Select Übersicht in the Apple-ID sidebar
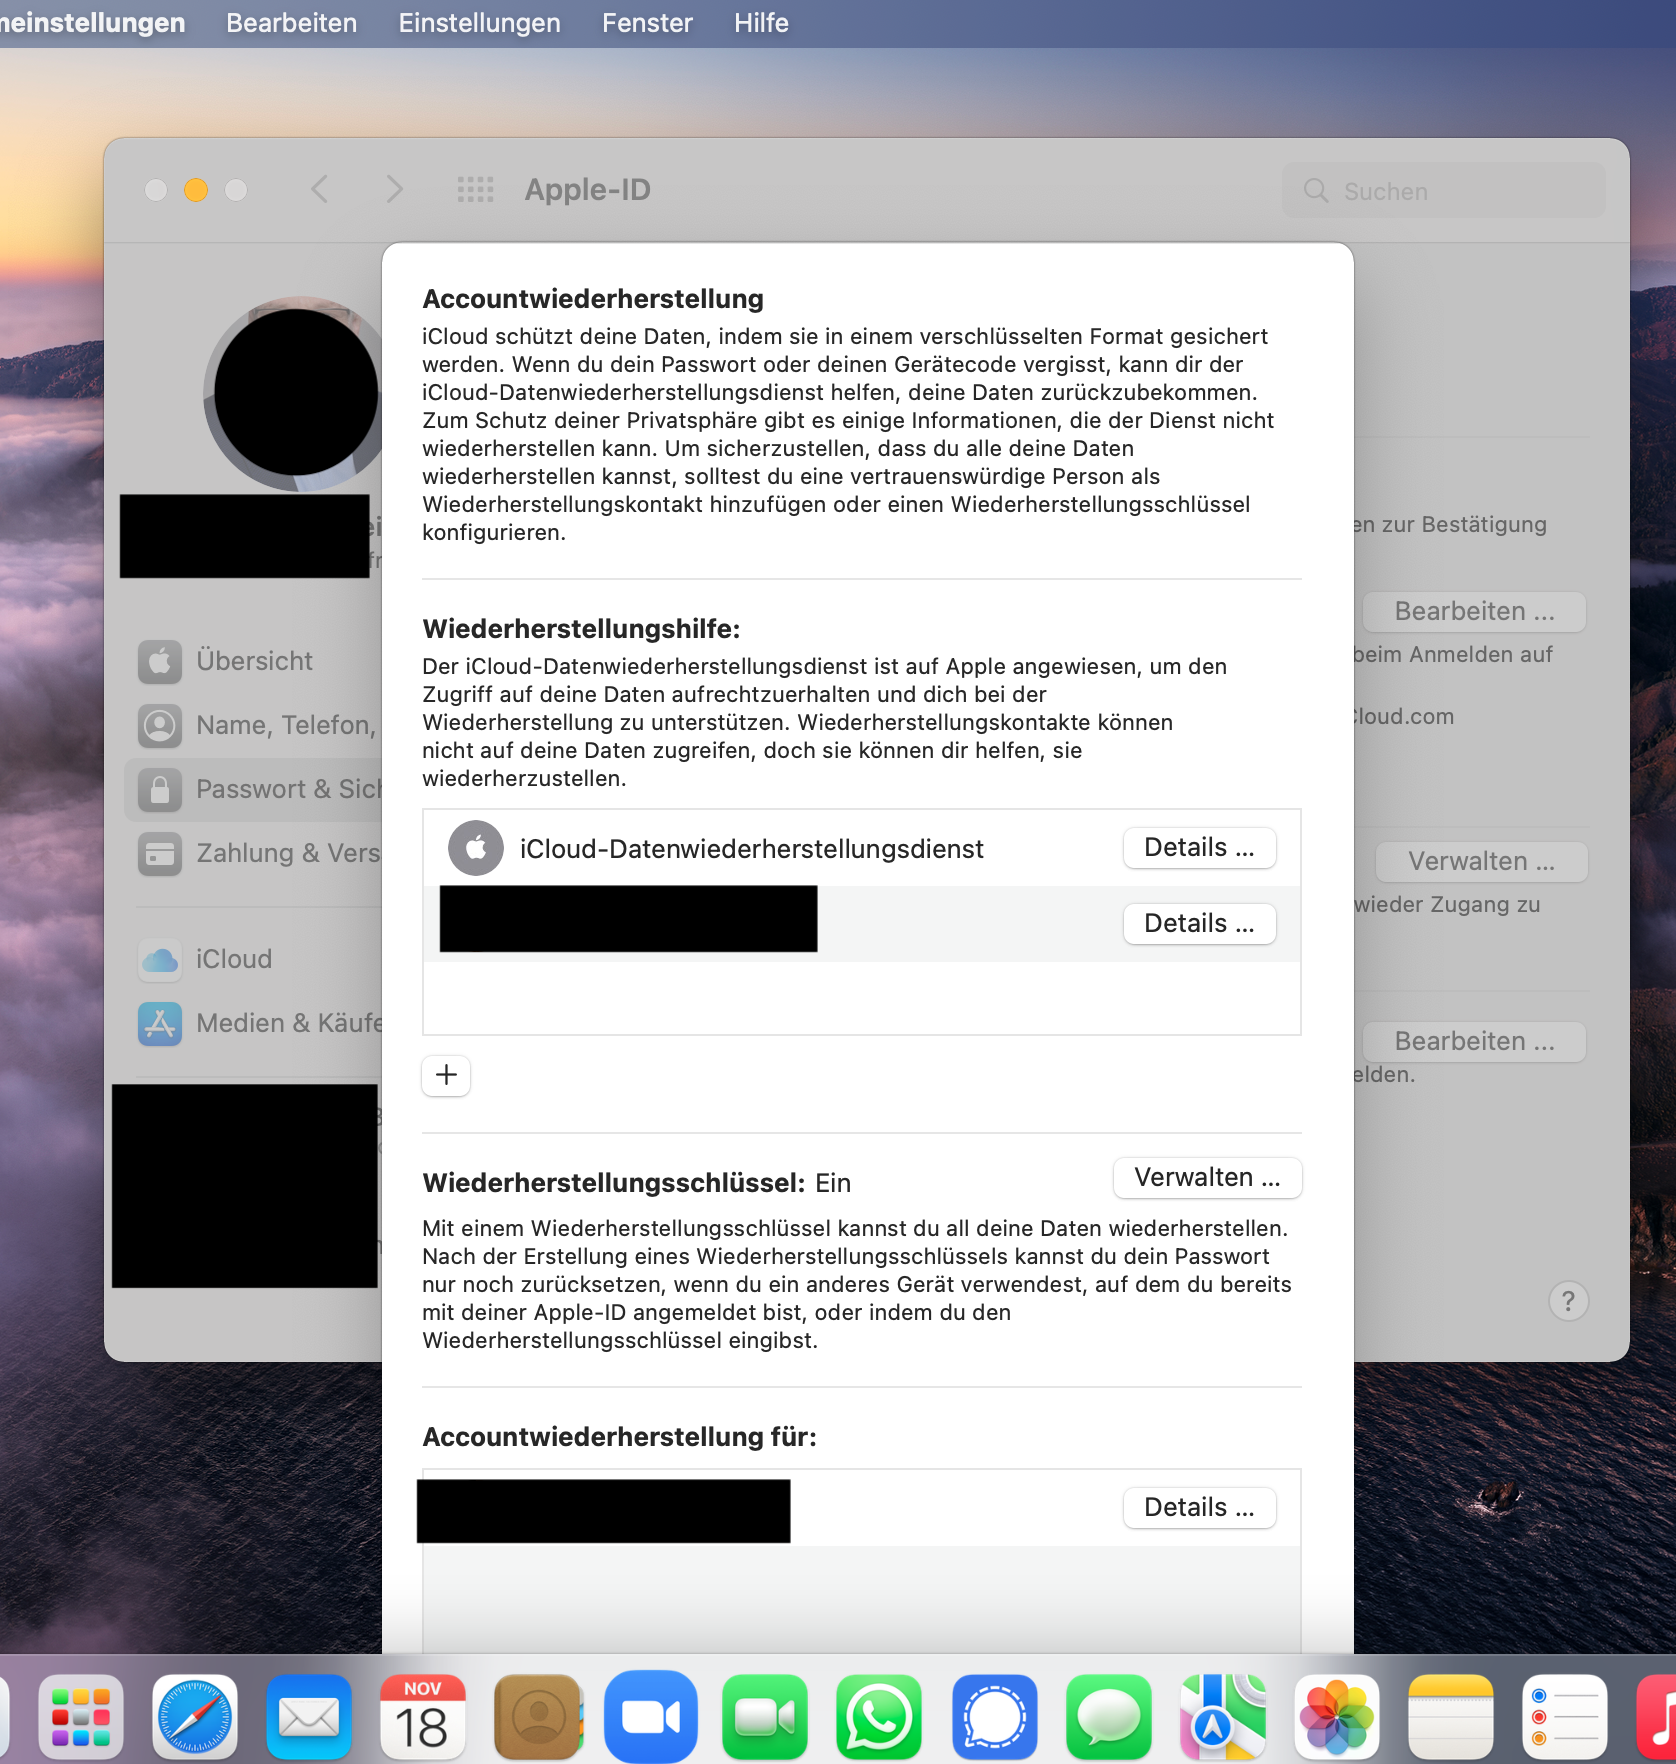Viewport: 1676px width, 1764px height. (x=253, y=661)
